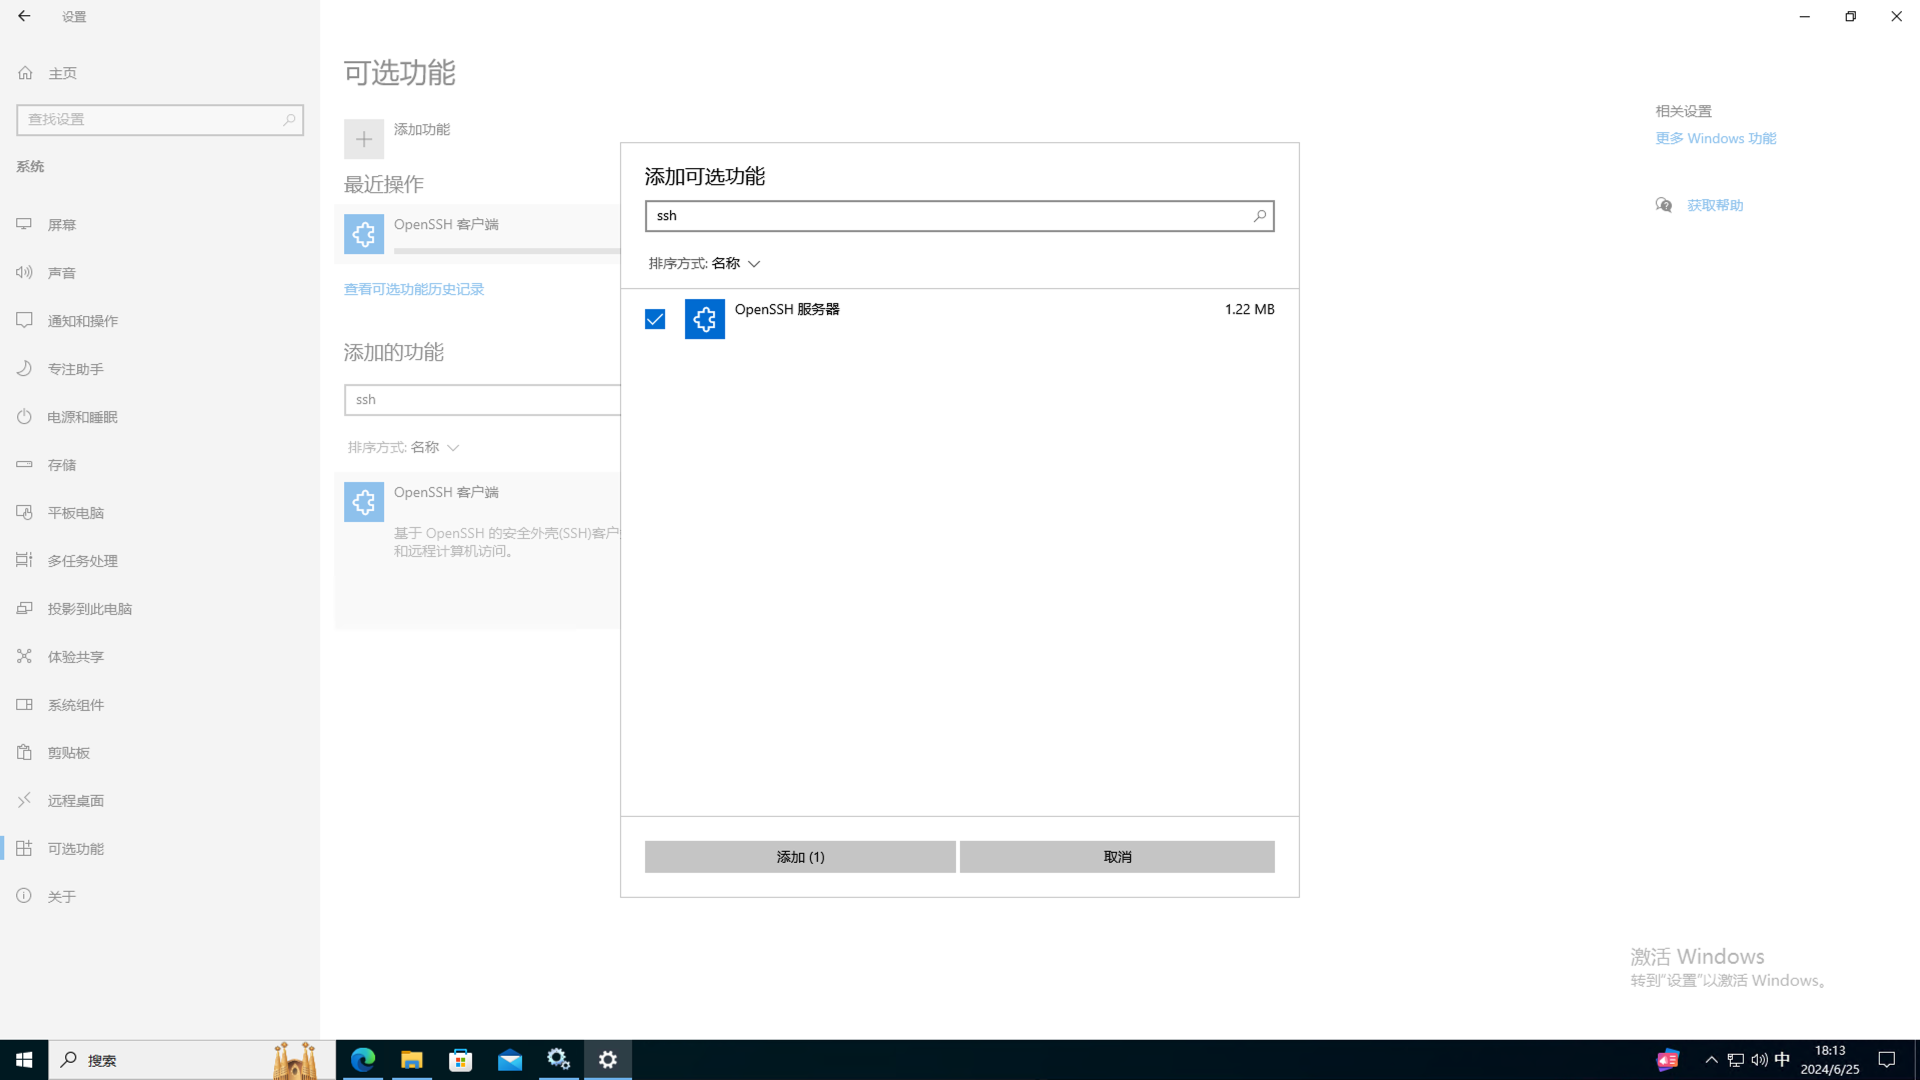Click the 系统组件 icon
The width and height of the screenshot is (1920, 1080).
(x=24, y=704)
